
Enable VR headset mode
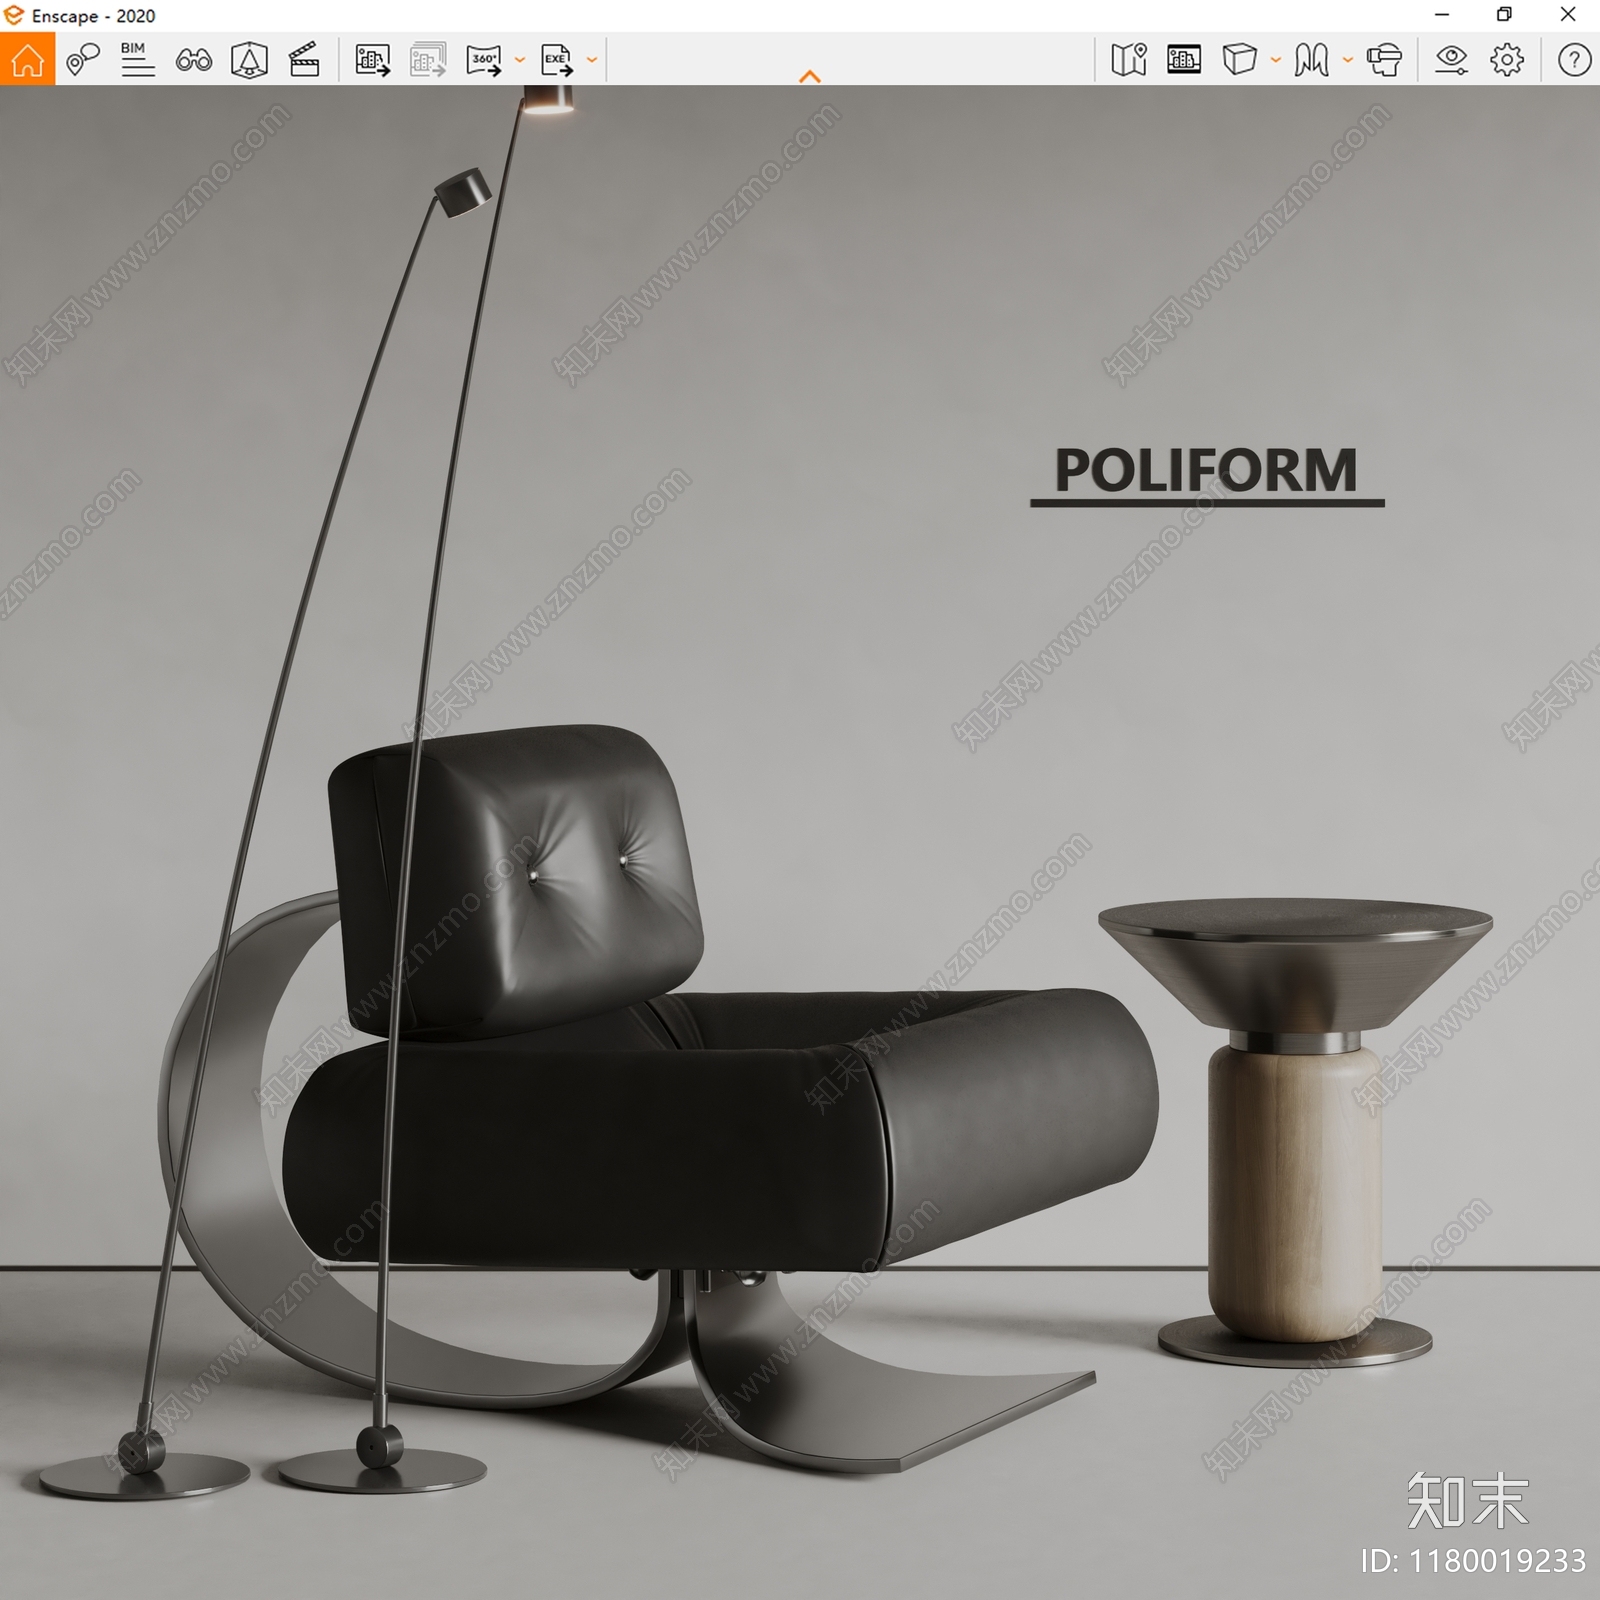click(1384, 60)
